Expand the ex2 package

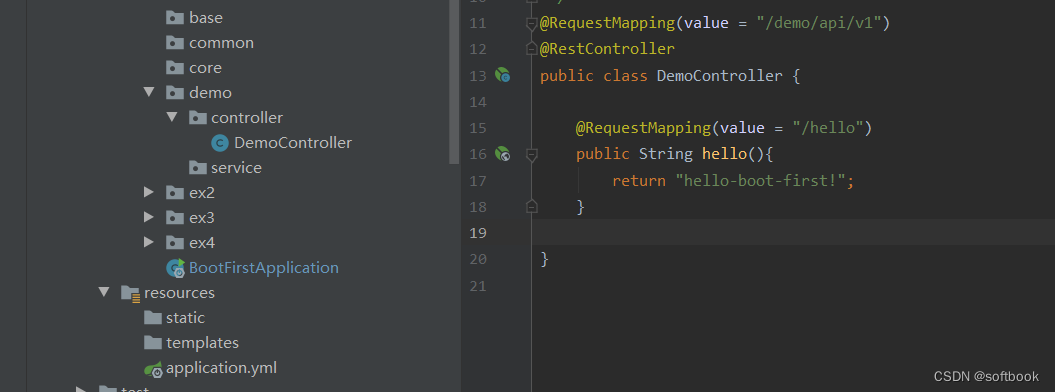[x=149, y=192]
